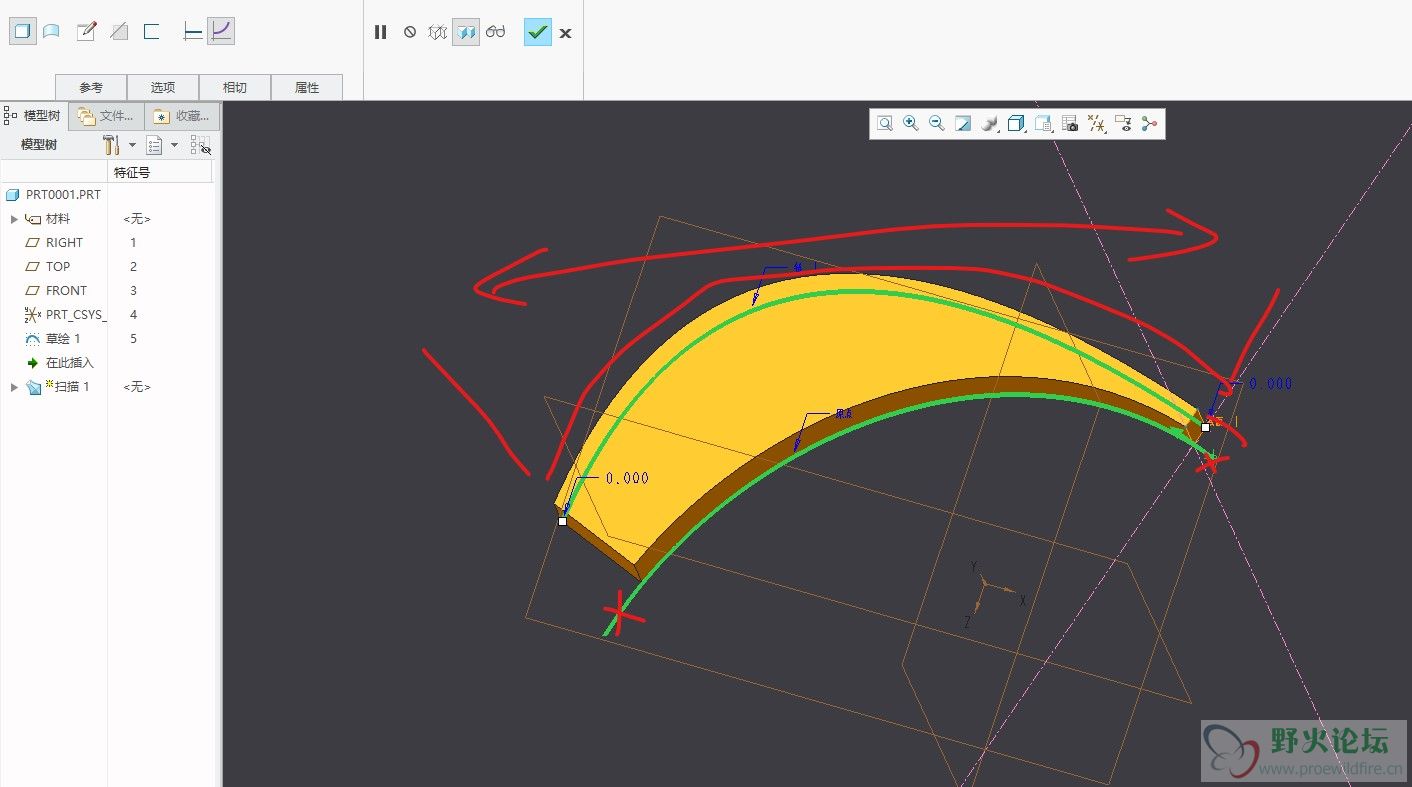Toggle the tree visibility eye icon

point(201,145)
